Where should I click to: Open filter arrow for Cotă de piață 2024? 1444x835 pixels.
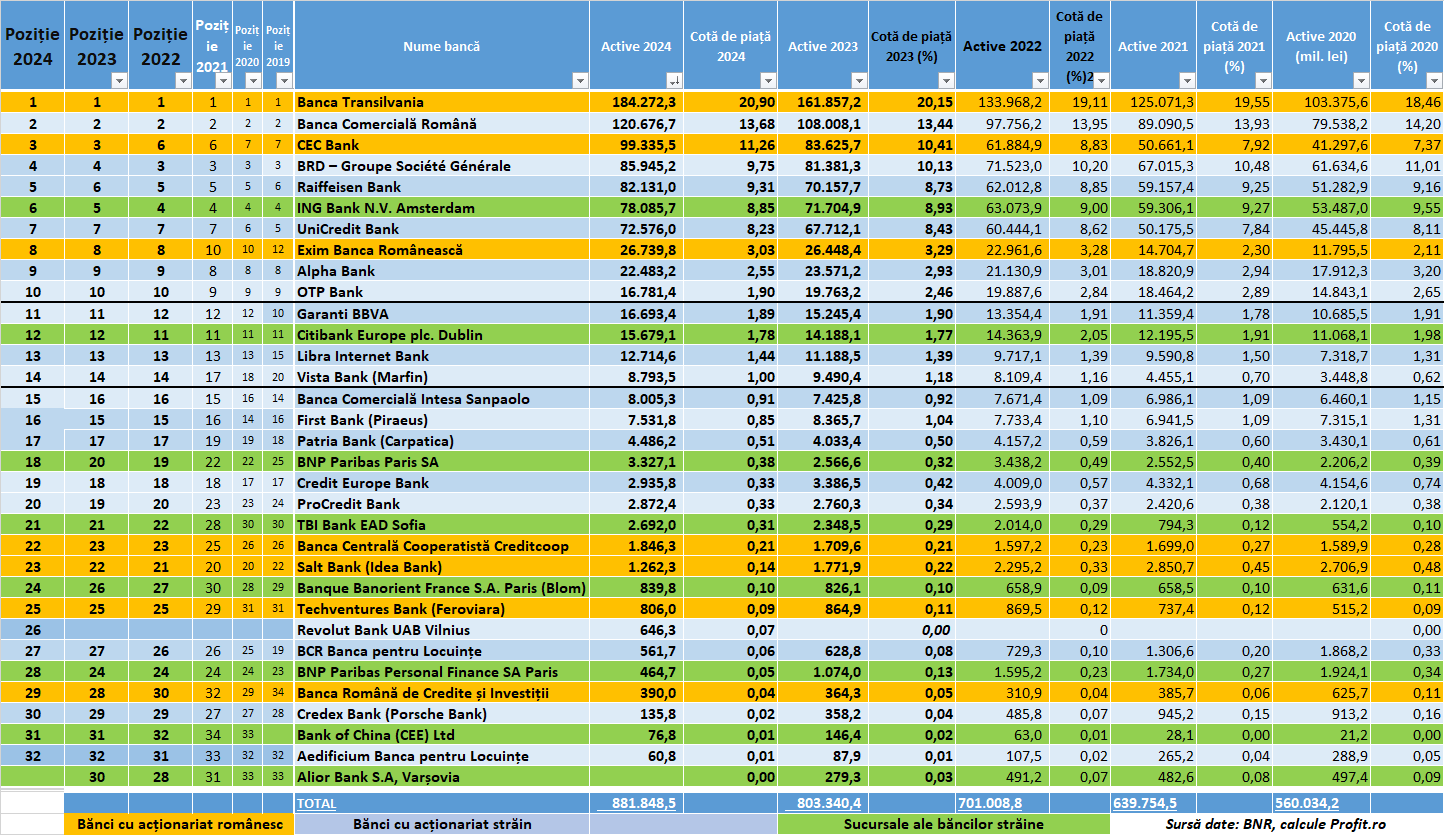pyautogui.click(x=767, y=80)
